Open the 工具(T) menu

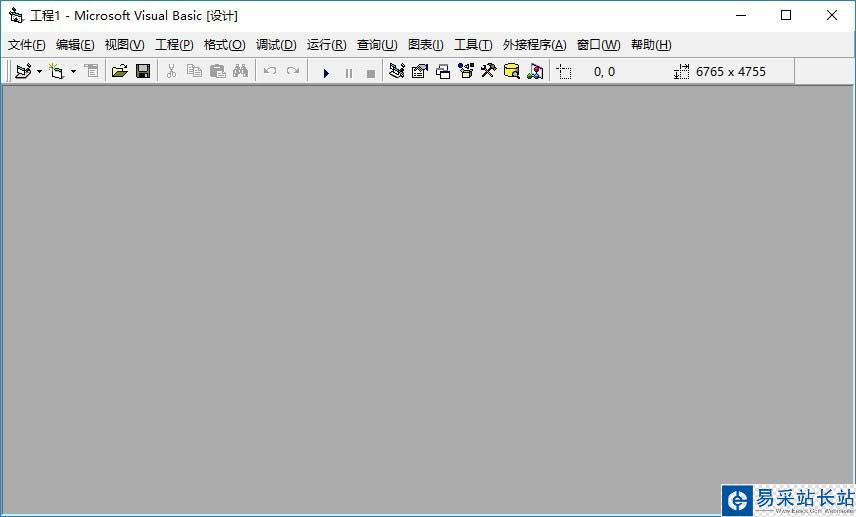[473, 45]
